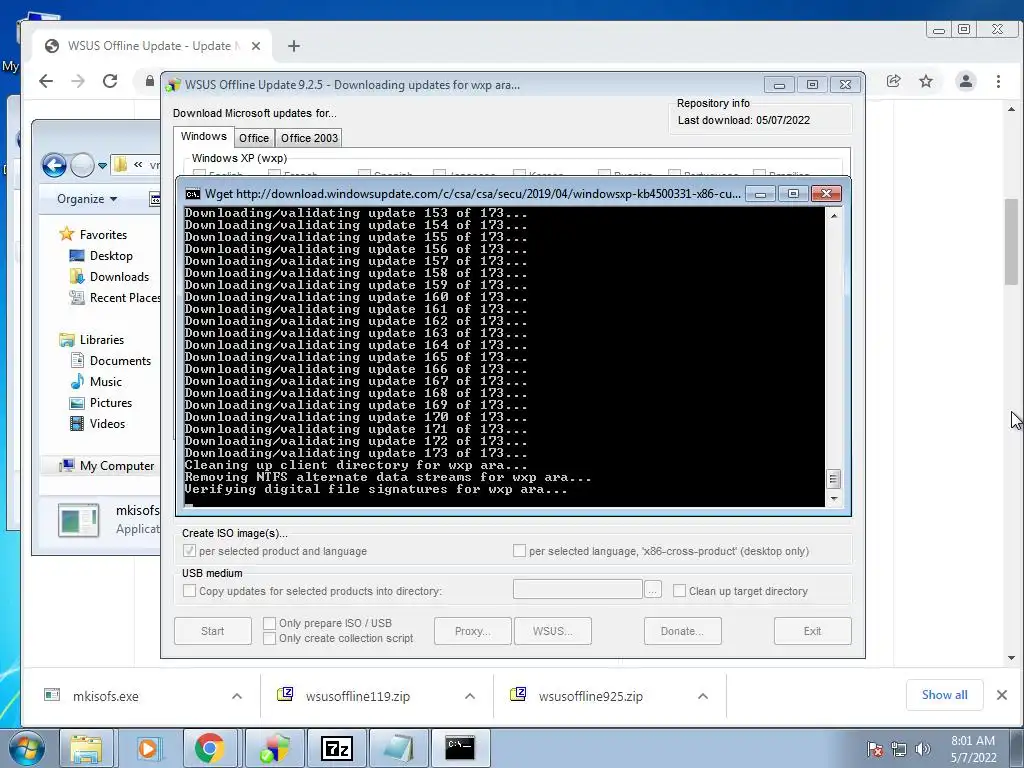Image resolution: width=1024 pixels, height=768 pixels.
Task: Toggle 'per selected product and language' checkbox
Action: [189, 551]
